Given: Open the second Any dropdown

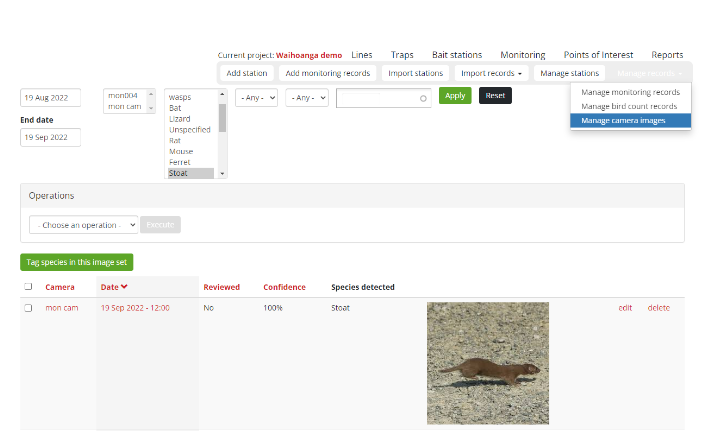Looking at the screenshot, I should click(307, 98).
